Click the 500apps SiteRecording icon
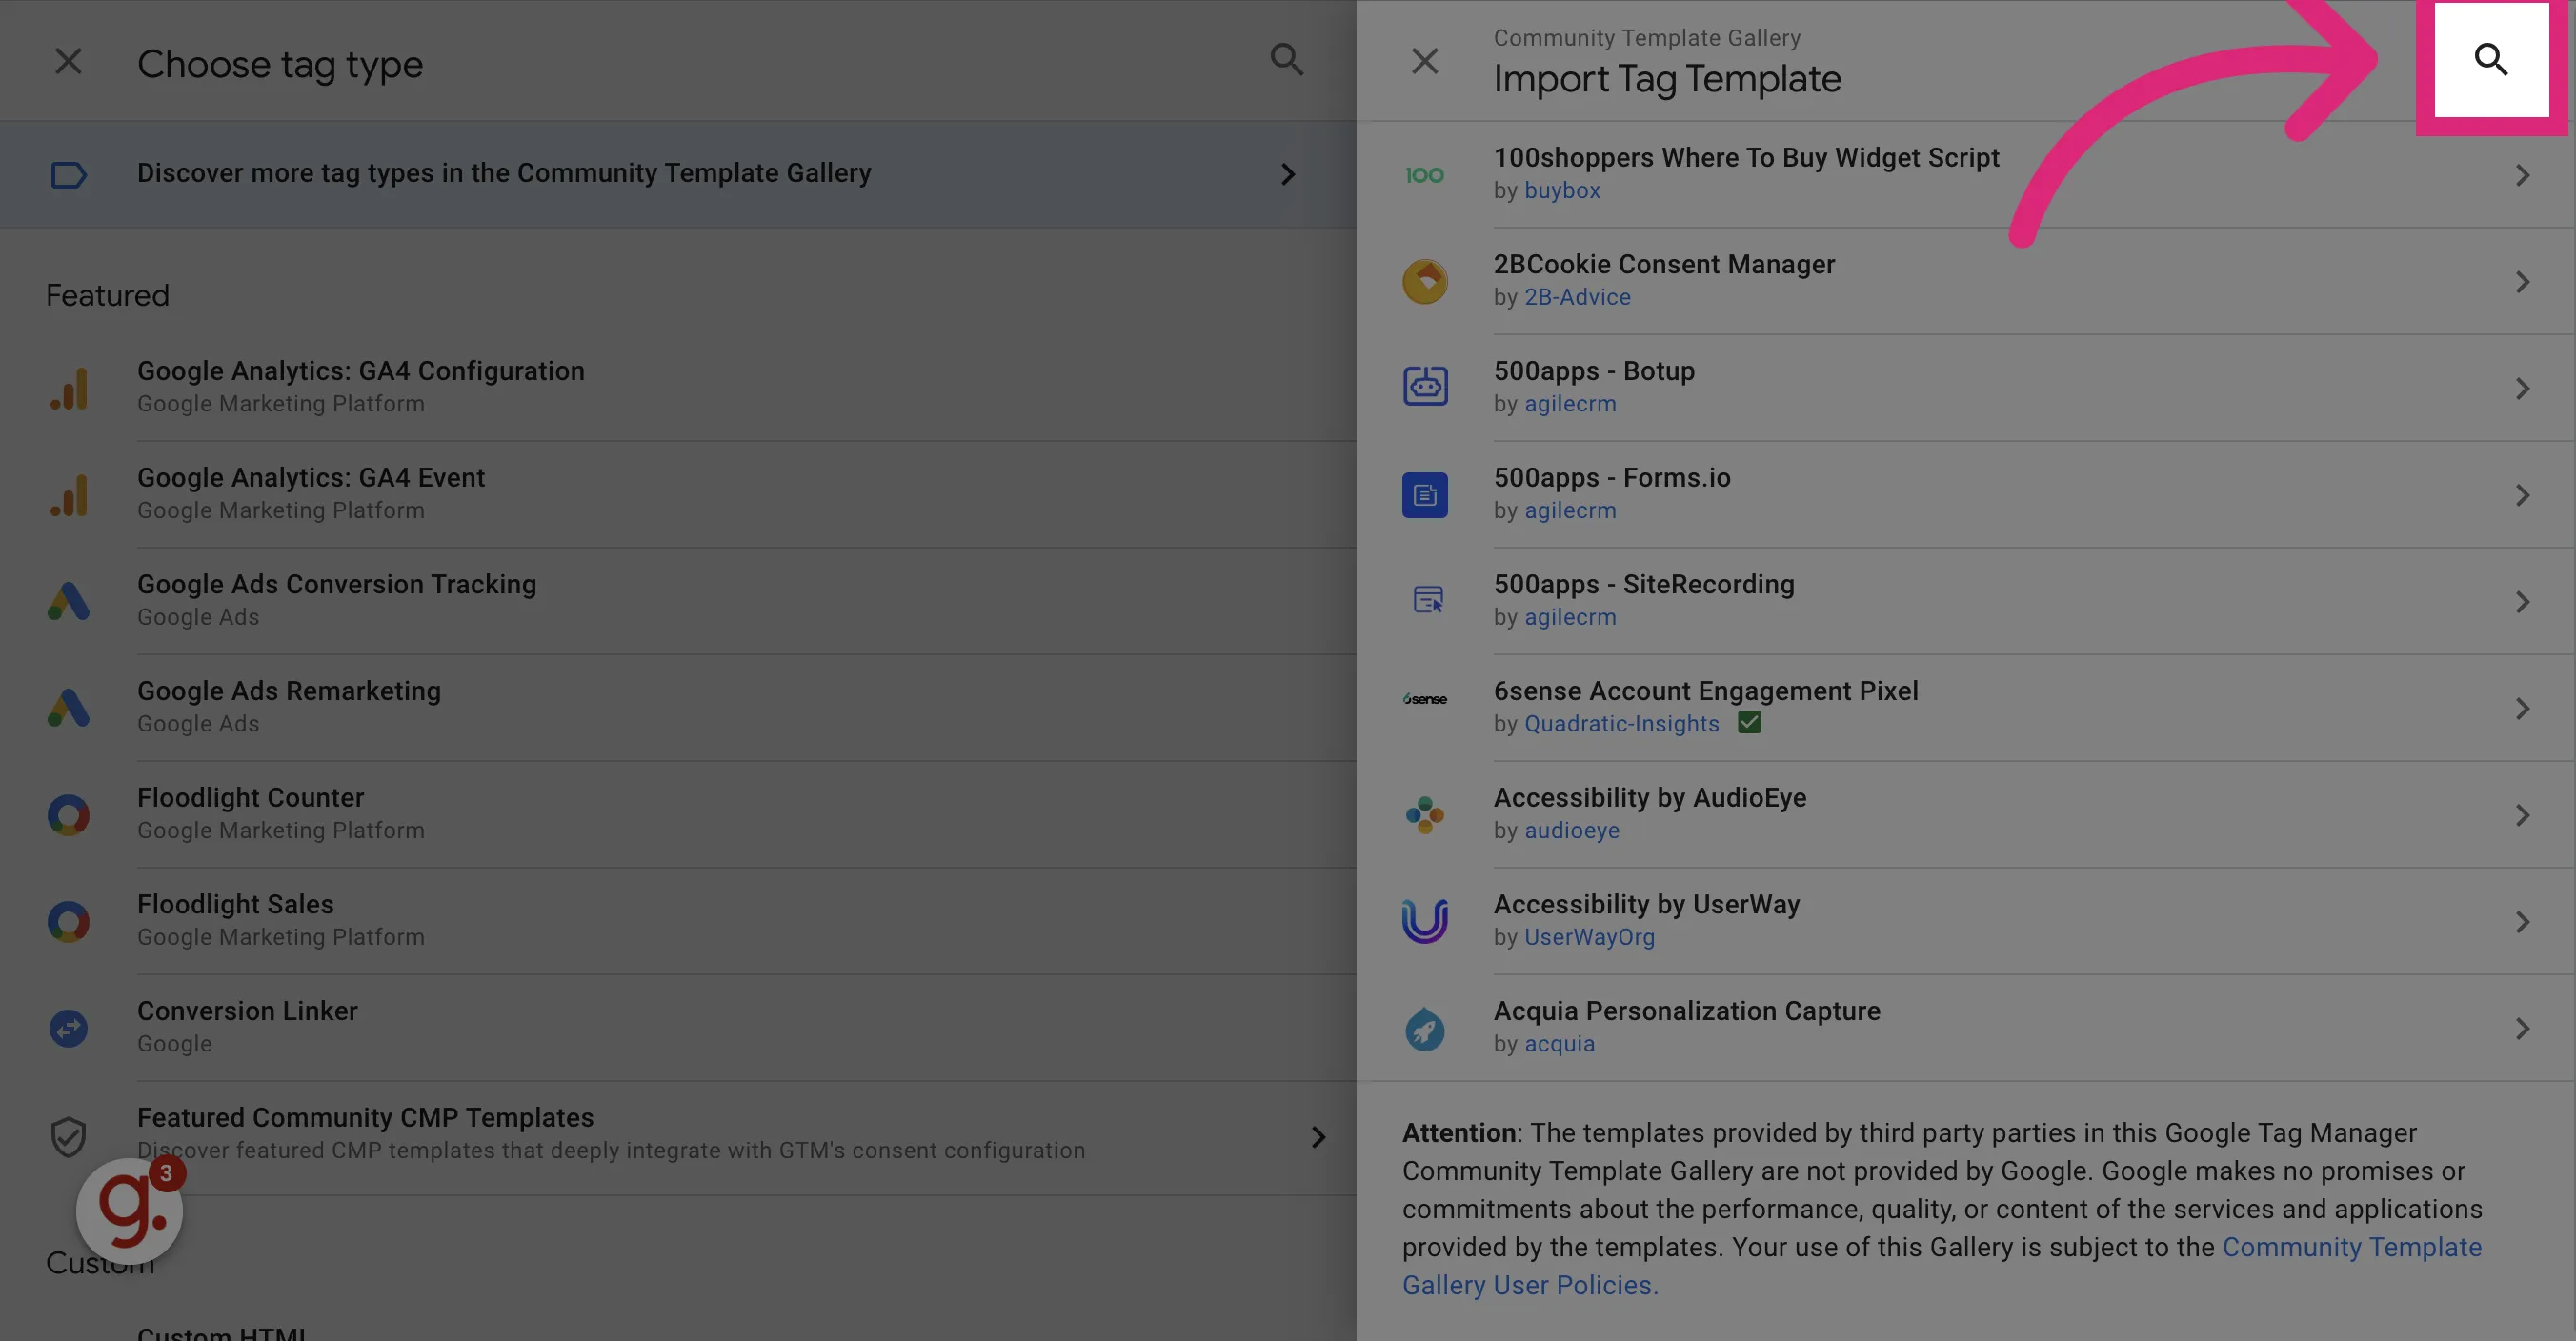Viewport: 2576px width, 1341px height. [x=1427, y=599]
